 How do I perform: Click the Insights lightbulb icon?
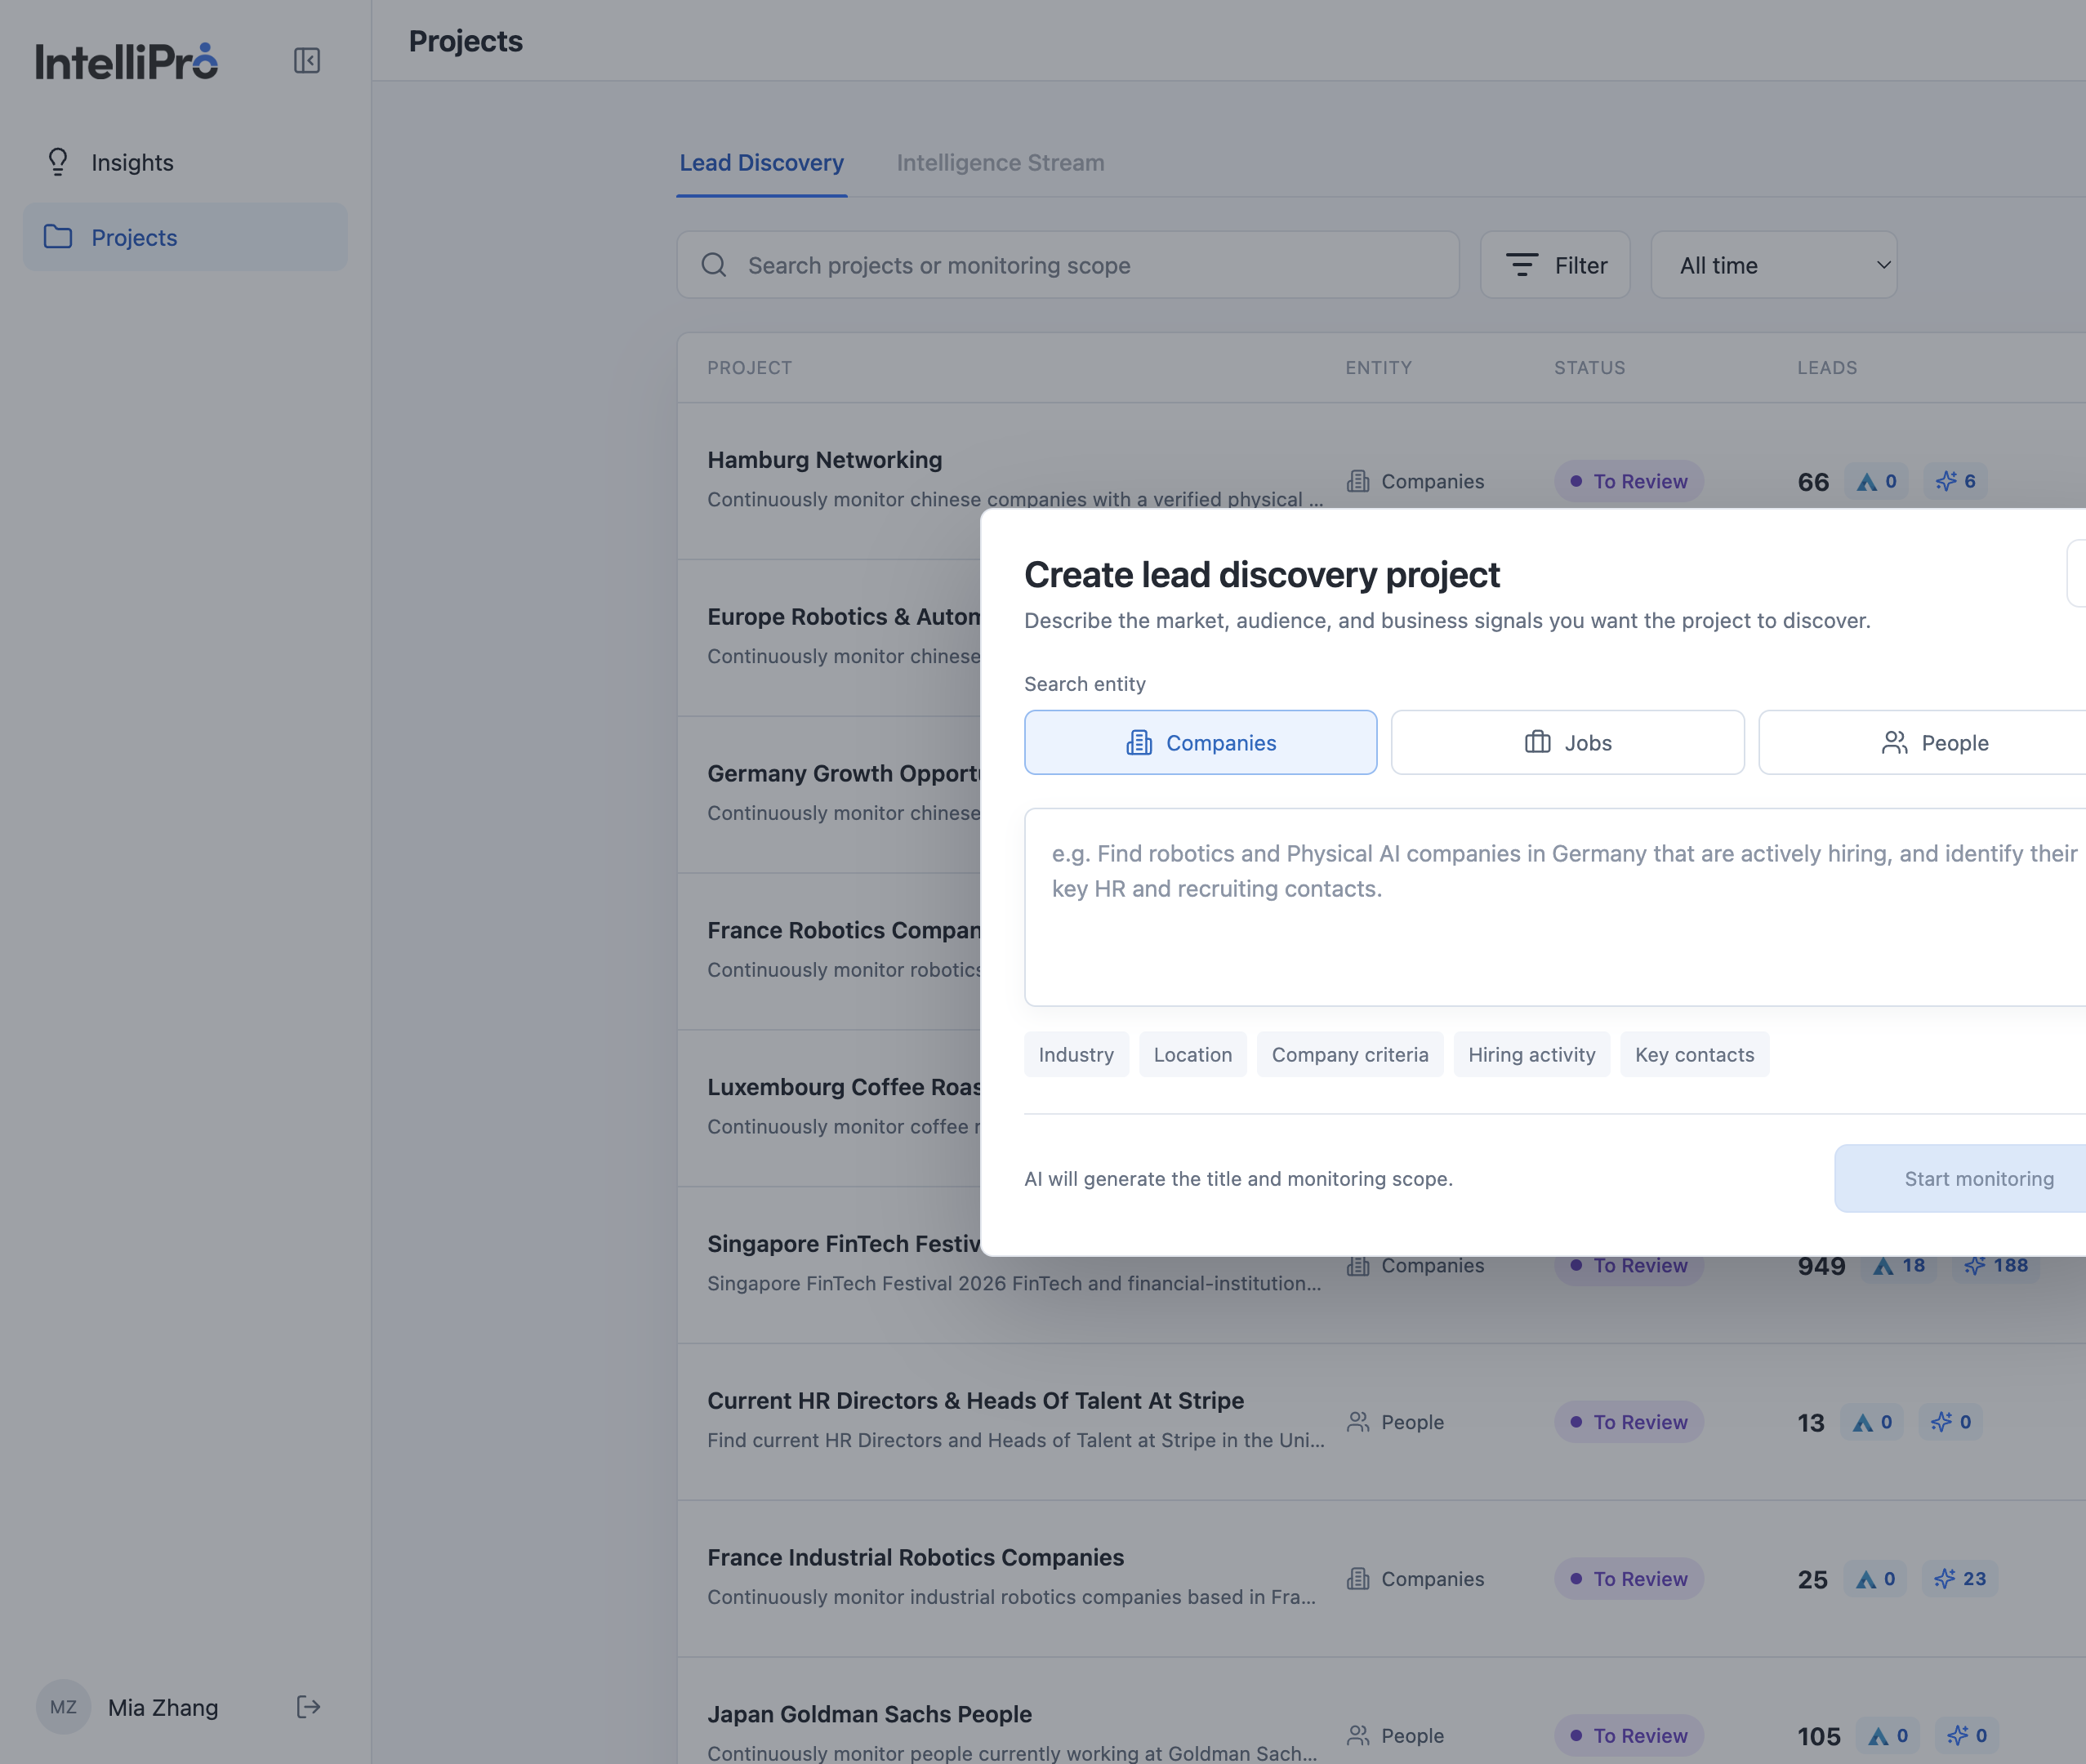(58, 162)
